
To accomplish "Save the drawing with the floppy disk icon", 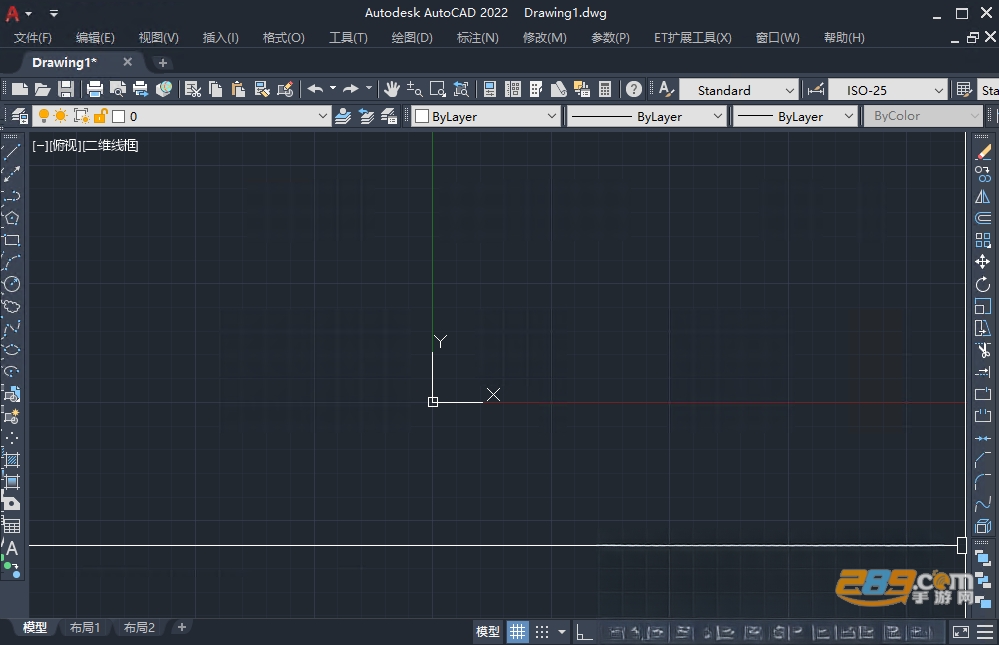I will [x=66, y=89].
